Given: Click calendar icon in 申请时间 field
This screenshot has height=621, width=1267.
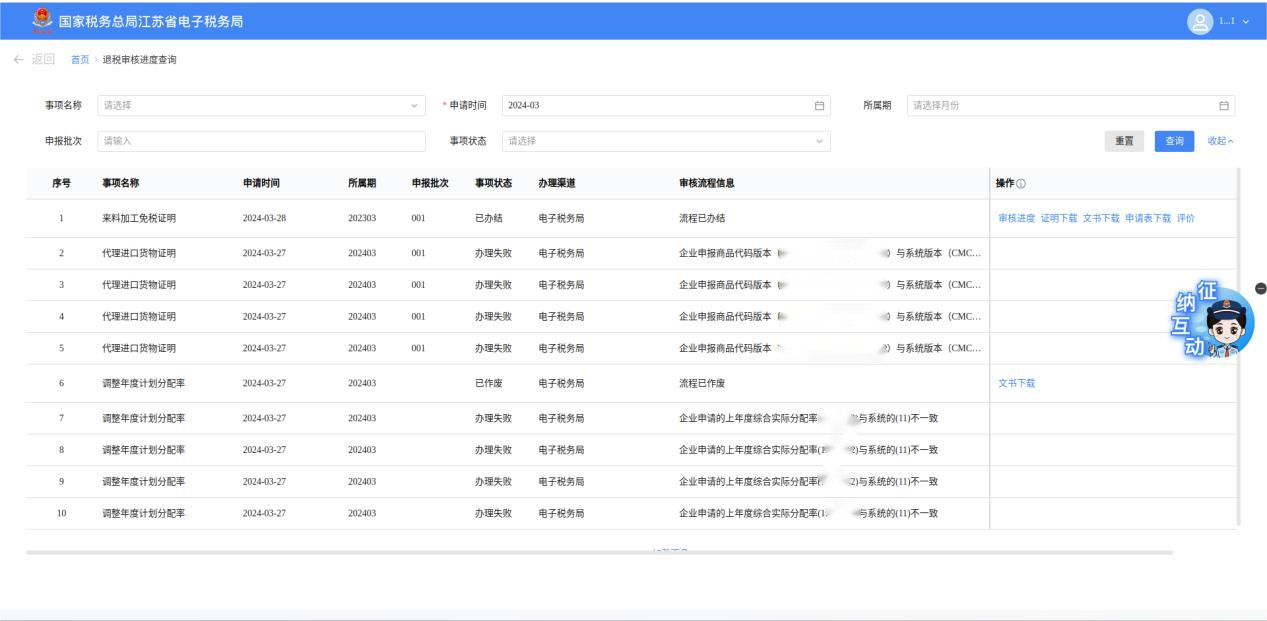Looking at the screenshot, I should [819, 106].
